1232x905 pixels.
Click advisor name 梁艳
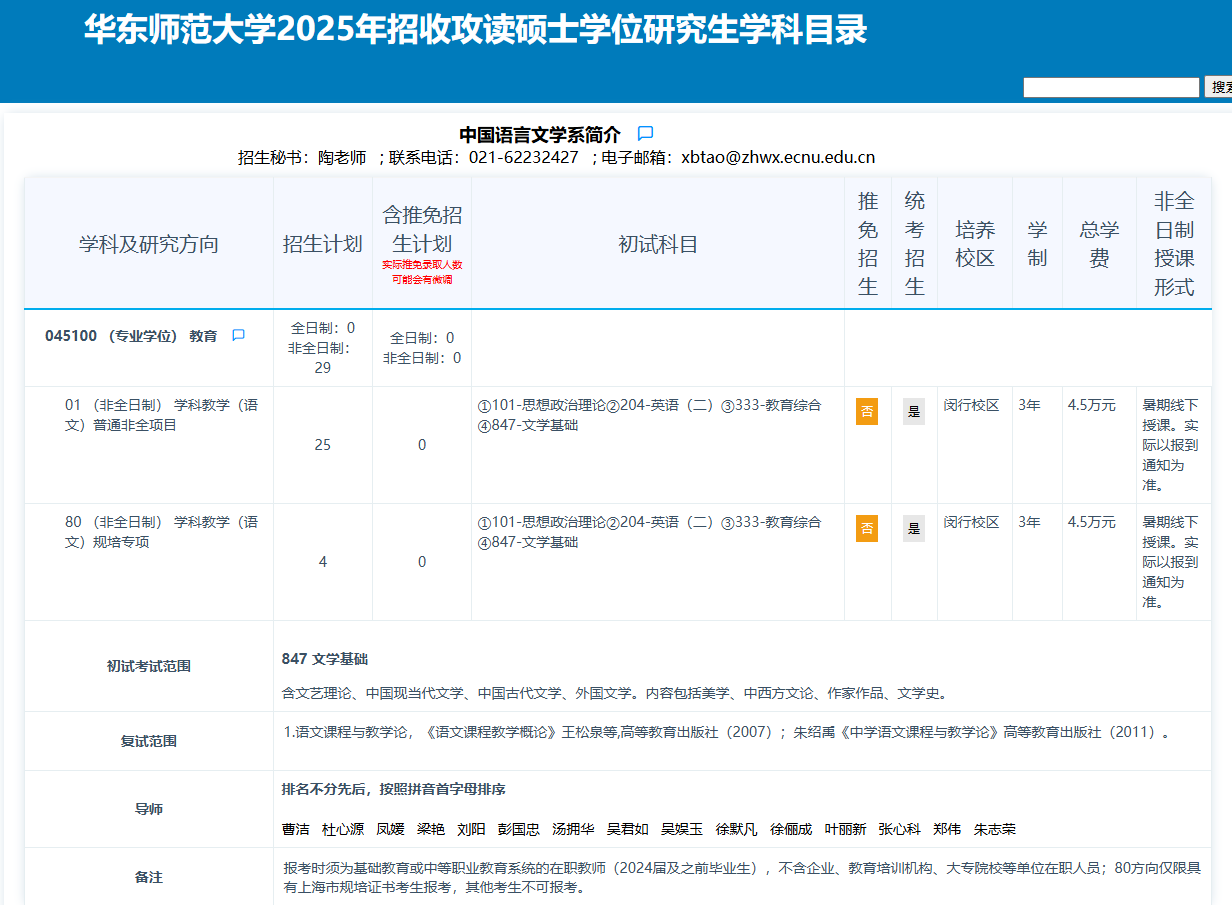point(431,829)
